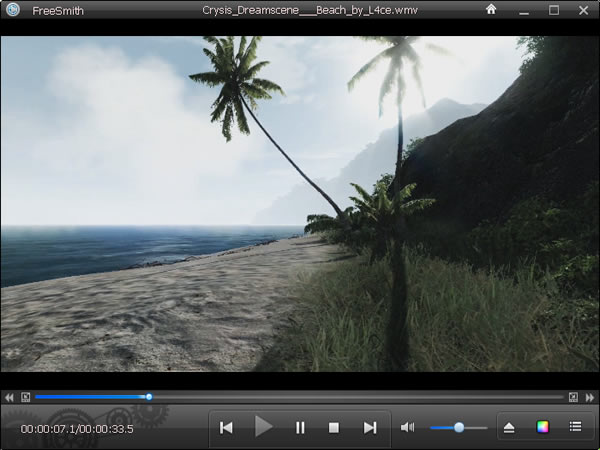Open a file with the eject icon
Image resolution: width=600 pixels, height=450 pixels.
click(509, 427)
